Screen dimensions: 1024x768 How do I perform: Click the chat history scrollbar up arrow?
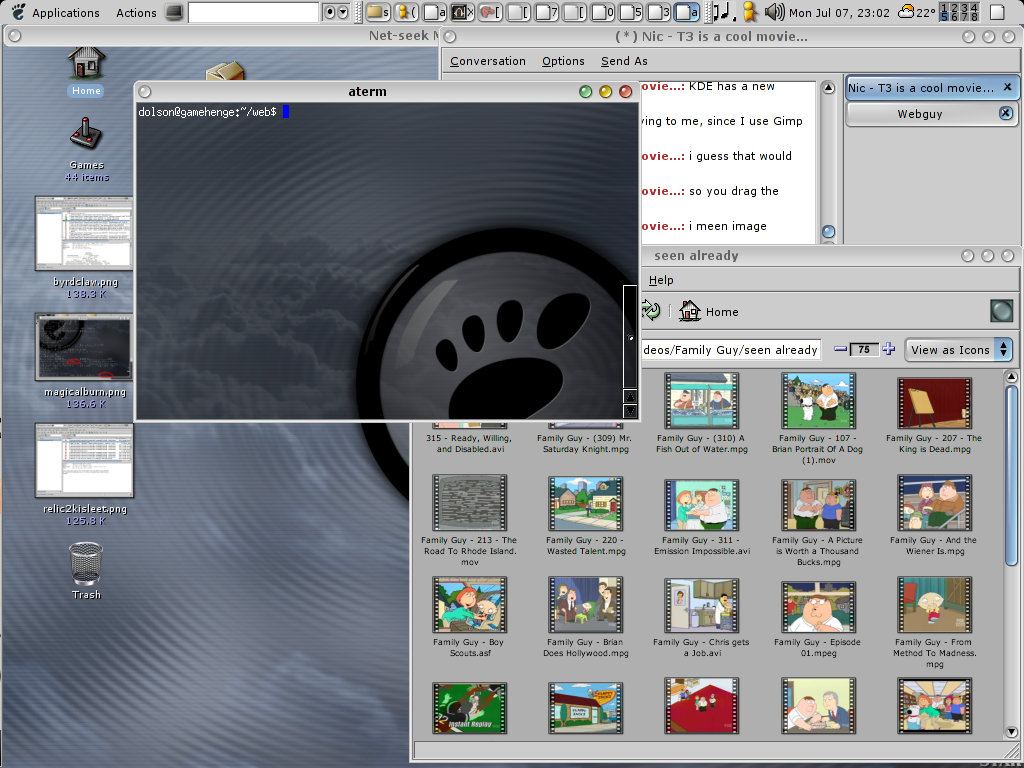tap(828, 88)
